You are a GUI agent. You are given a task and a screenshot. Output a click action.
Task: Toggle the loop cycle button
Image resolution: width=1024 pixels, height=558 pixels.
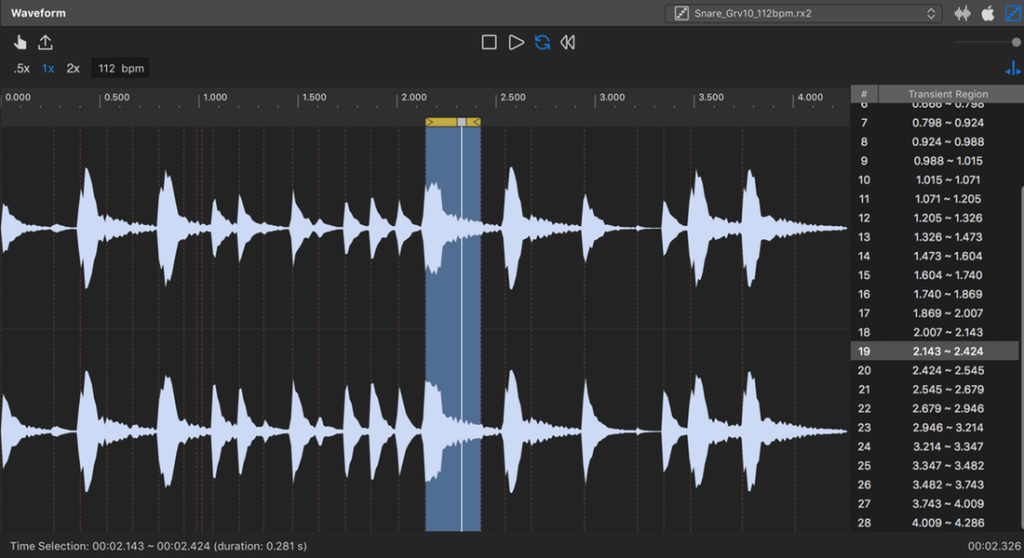tap(542, 42)
